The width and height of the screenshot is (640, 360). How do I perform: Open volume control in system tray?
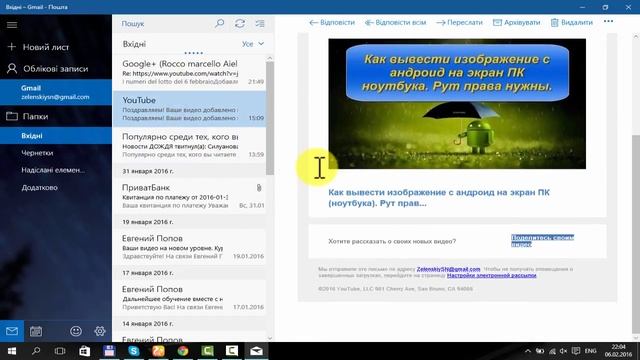coord(564,351)
